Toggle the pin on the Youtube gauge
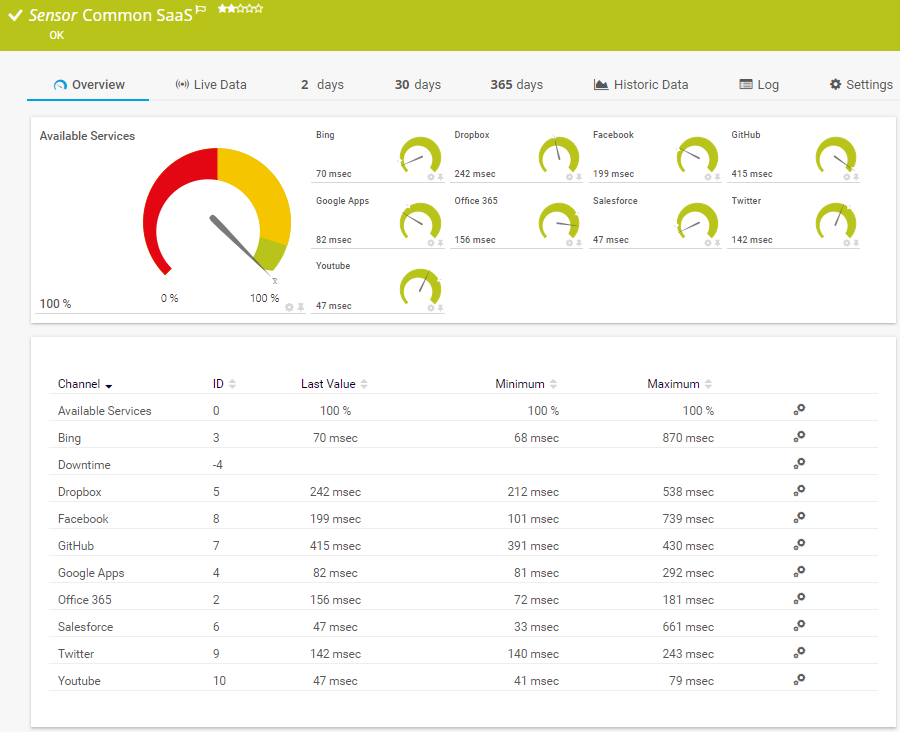The width and height of the screenshot is (900, 732). click(x=441, y=308)
